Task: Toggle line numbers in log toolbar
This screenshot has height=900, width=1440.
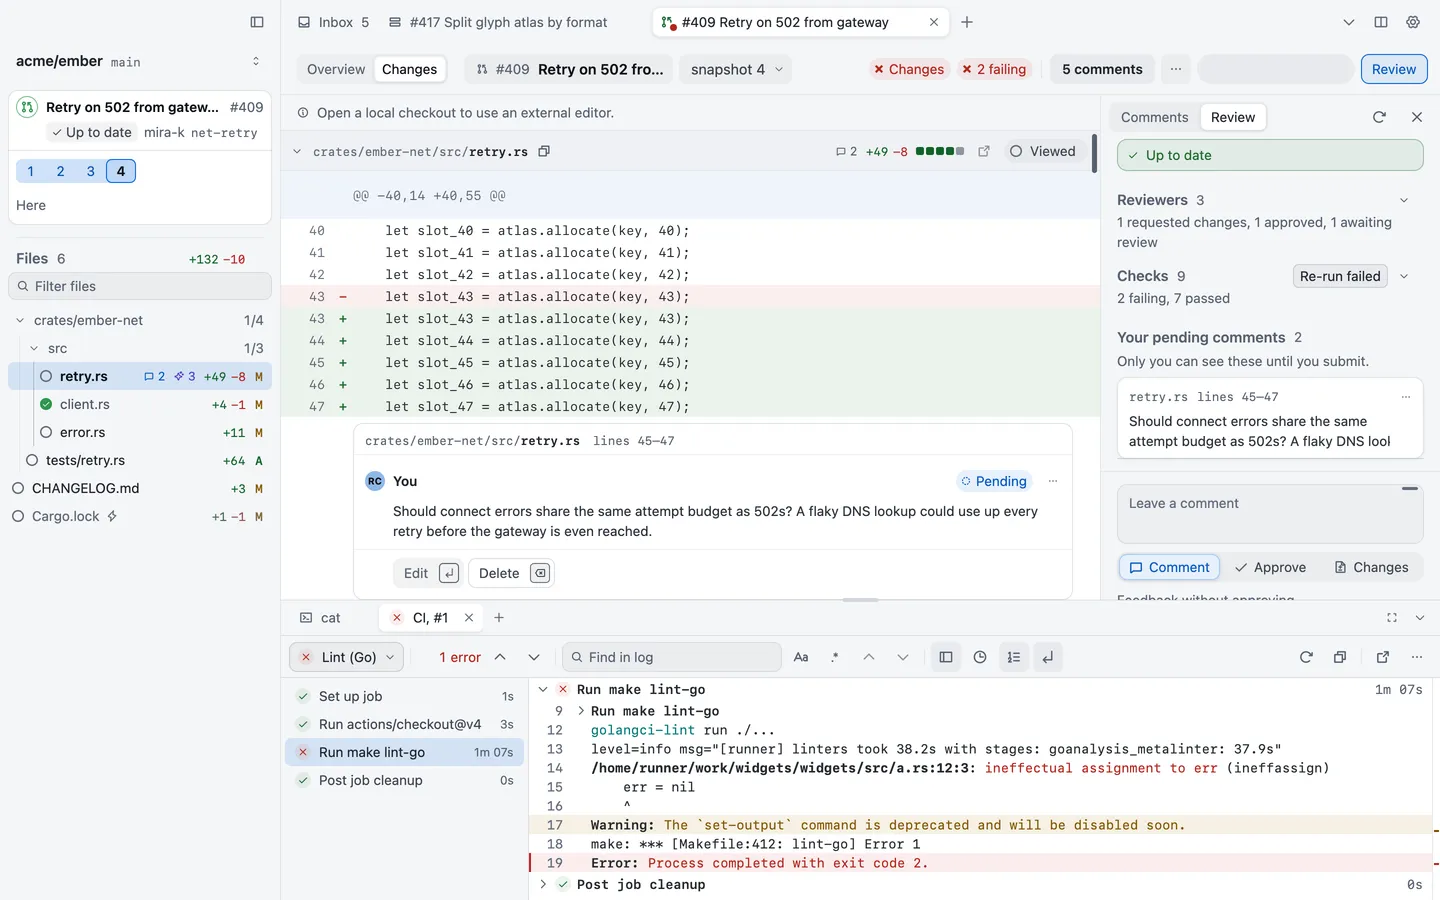Action: pos(1014,657)
